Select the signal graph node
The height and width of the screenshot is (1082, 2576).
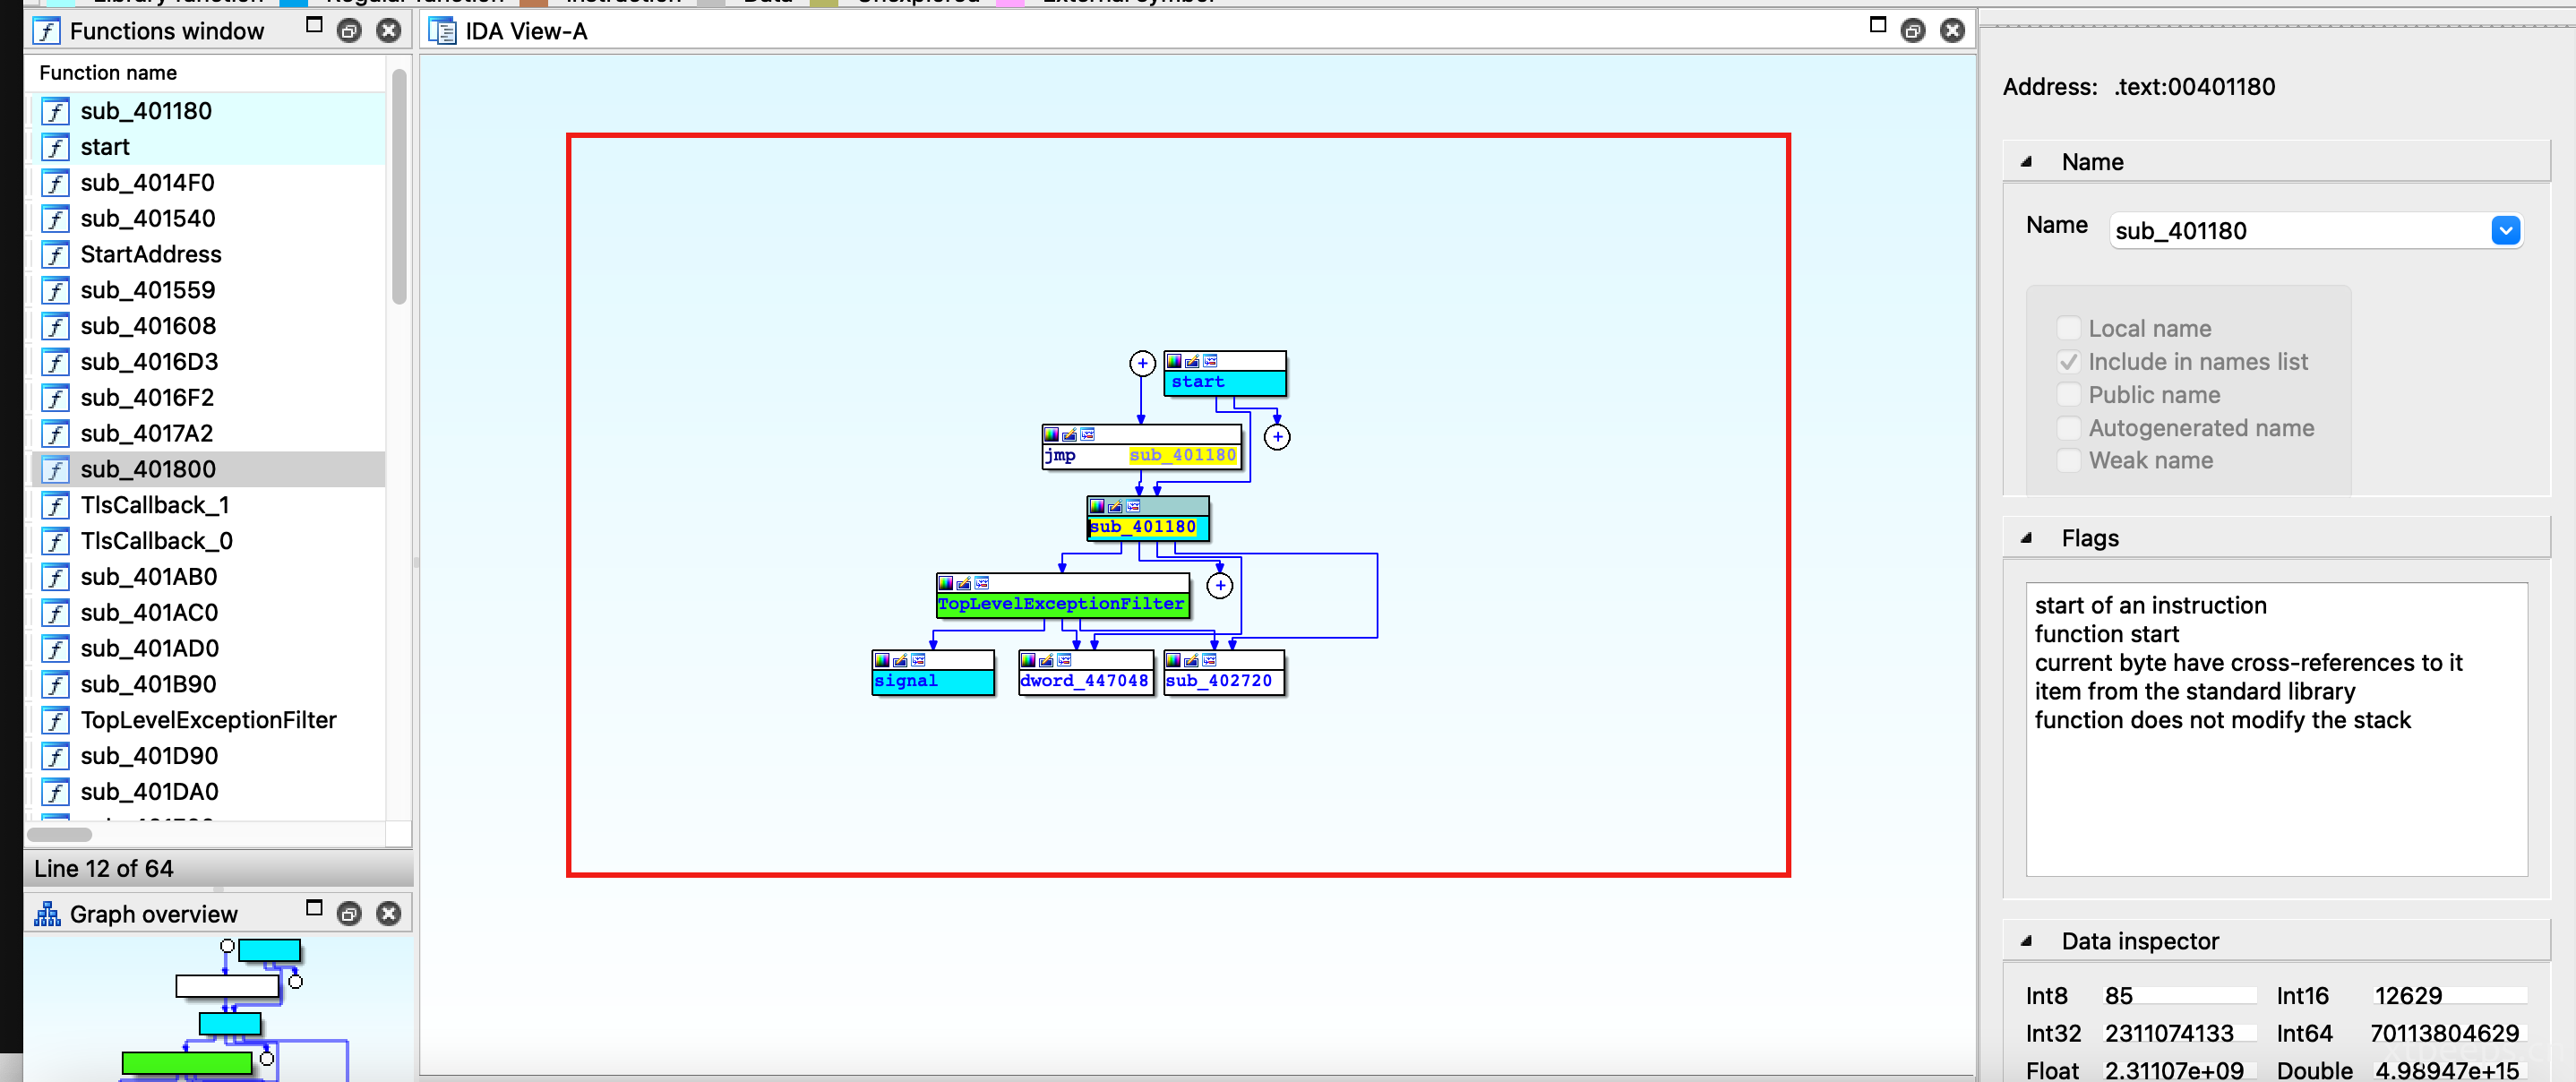[x=933, y=672]
